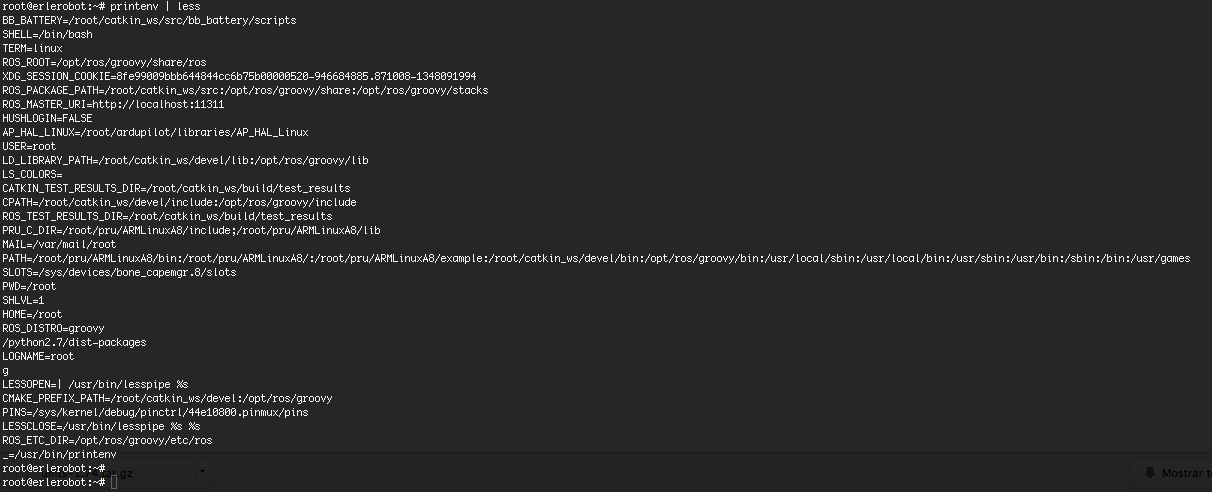Click the terminal cursor at the last prompt
Screen dimensions: 1212x492
click(115, 482)
